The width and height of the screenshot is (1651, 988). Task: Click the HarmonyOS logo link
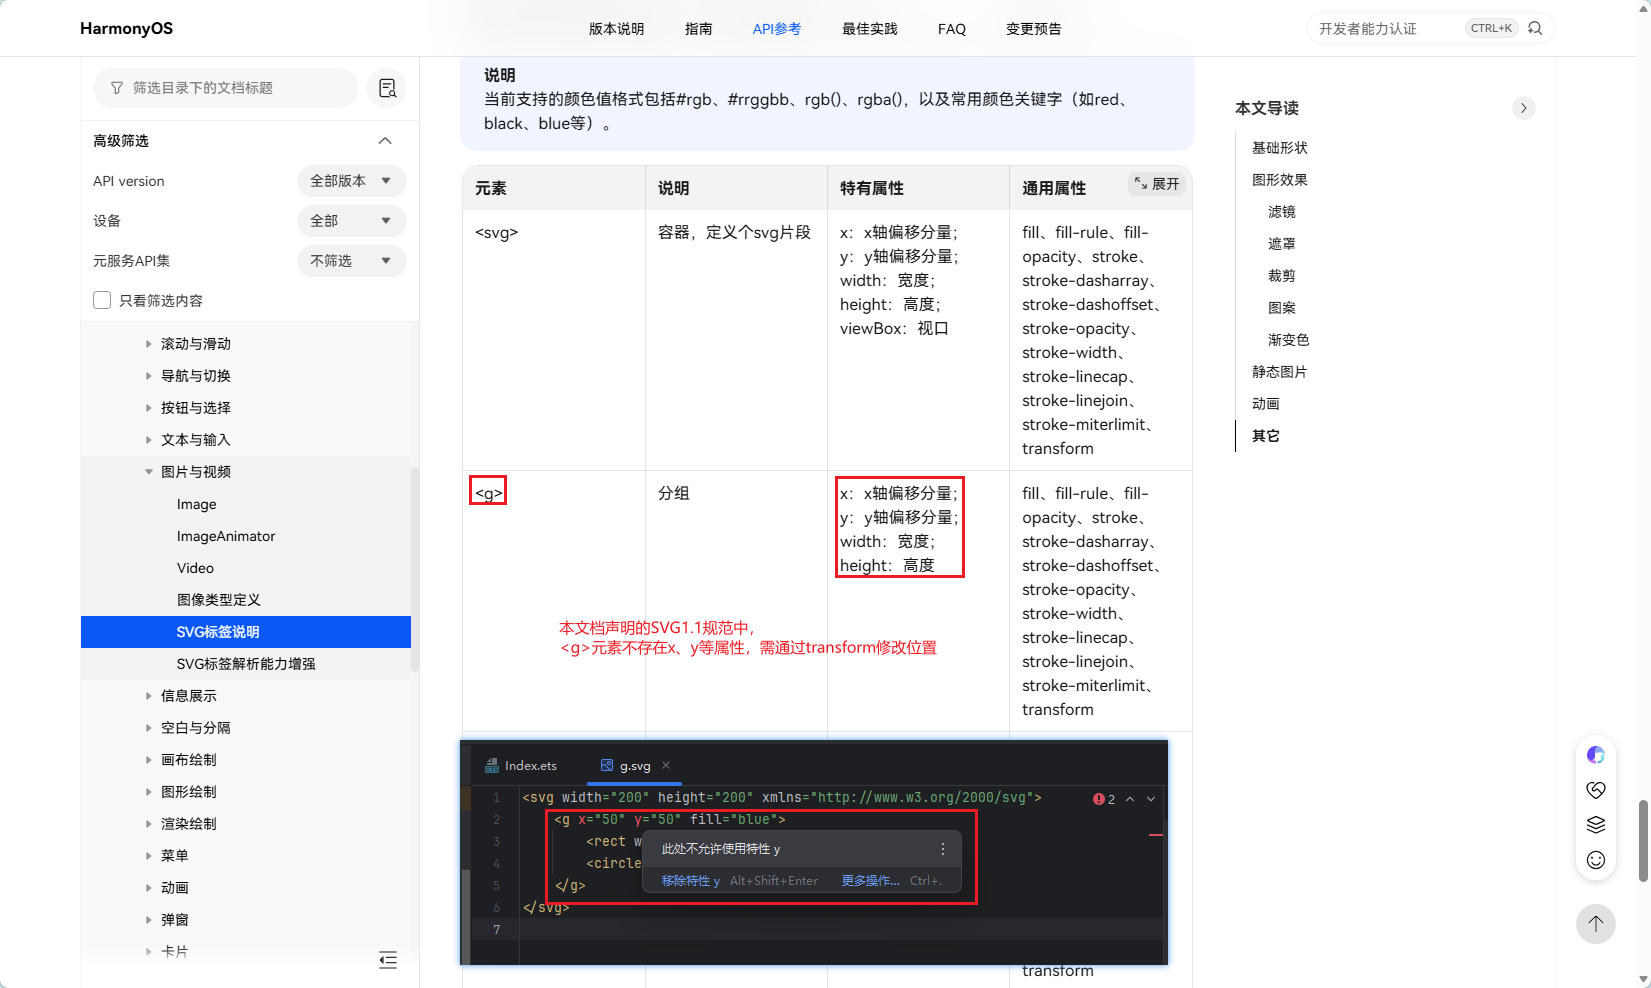click(x=126, y=28)
